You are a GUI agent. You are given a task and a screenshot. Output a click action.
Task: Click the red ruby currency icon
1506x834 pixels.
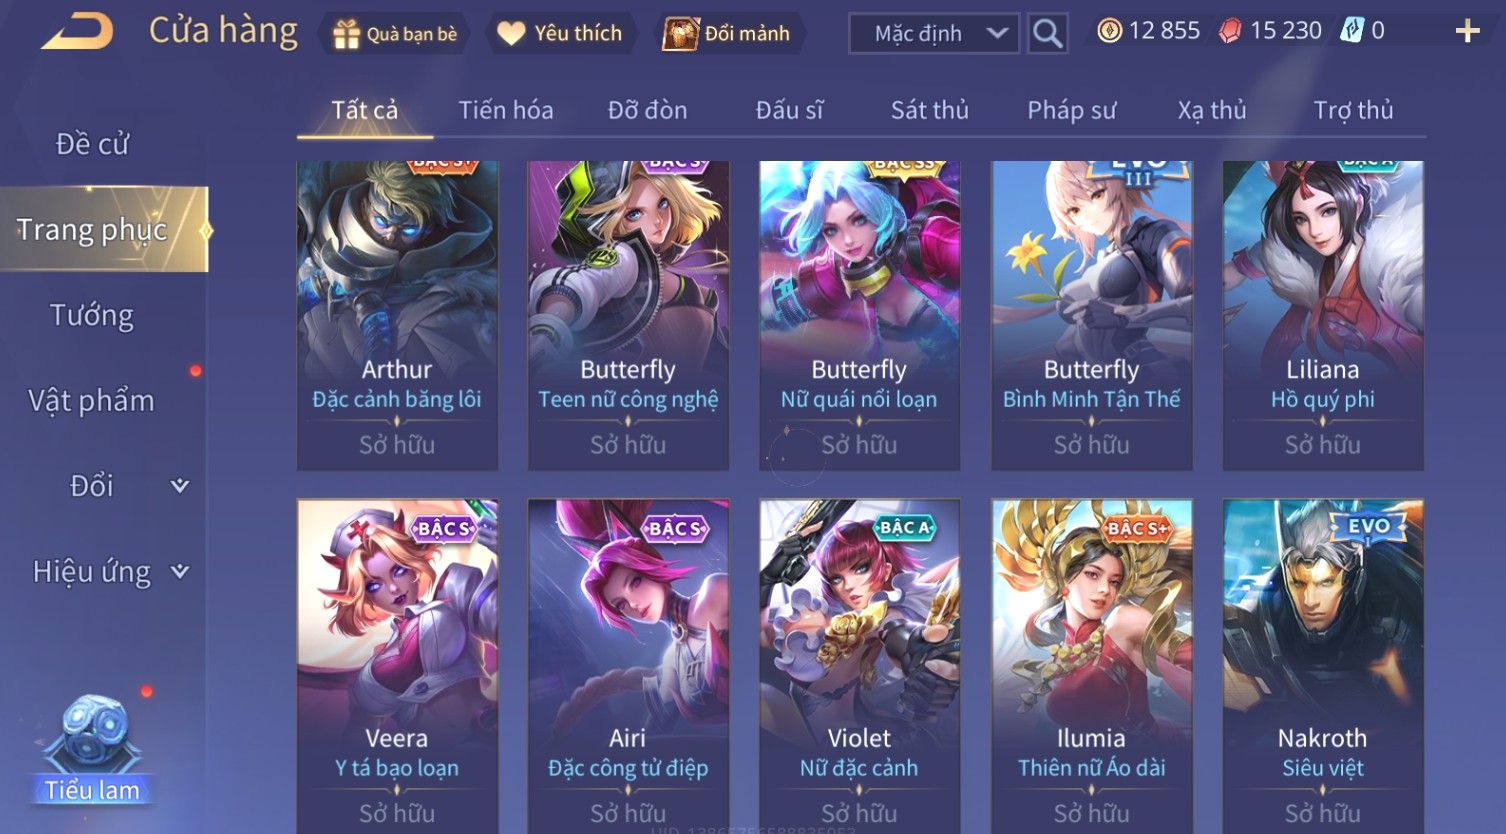tap(1230, 31)
